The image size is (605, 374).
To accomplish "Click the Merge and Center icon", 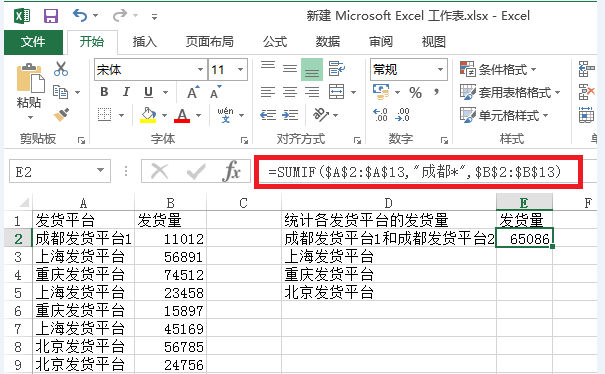I will click(x=336, y=92).
